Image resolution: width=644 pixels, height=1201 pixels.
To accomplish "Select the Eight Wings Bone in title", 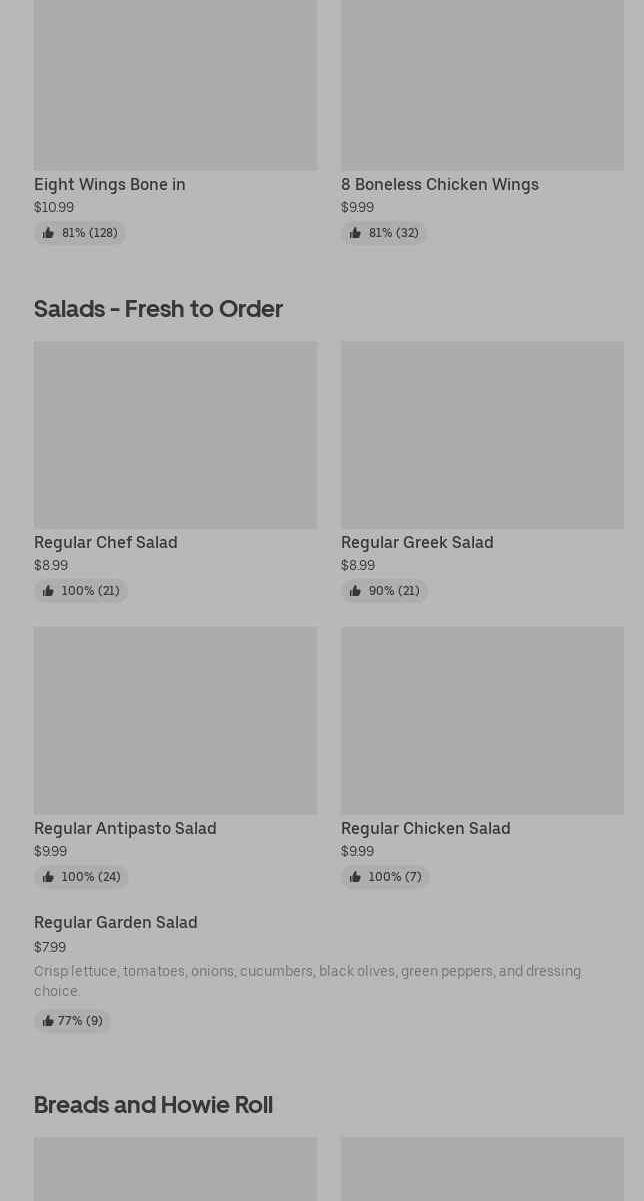I will tap(110, 184).
